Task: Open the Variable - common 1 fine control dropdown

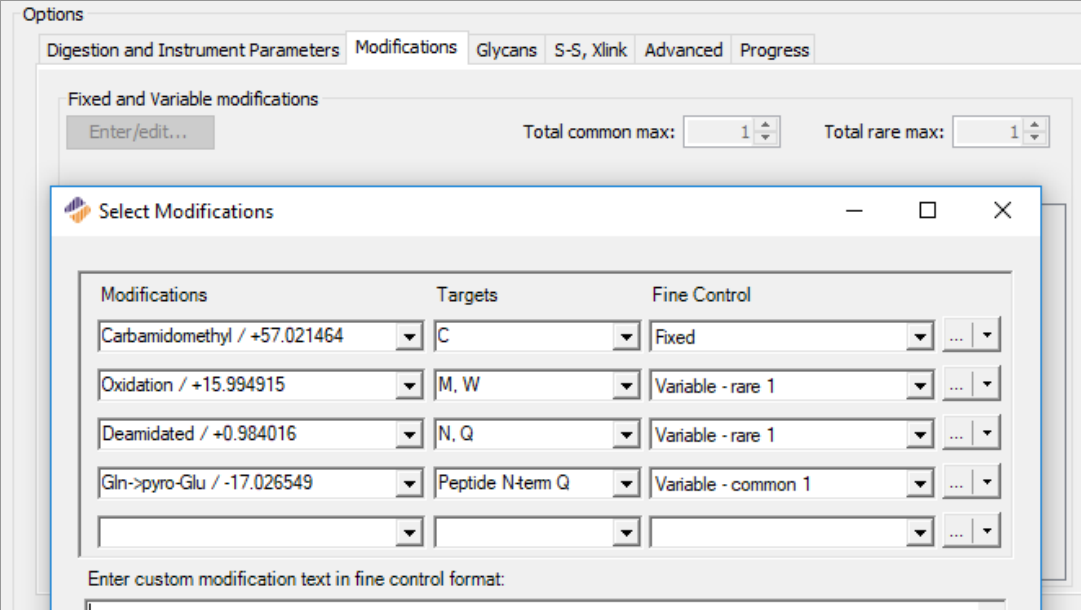Action: pyautogui.click(x=921, y=484)
